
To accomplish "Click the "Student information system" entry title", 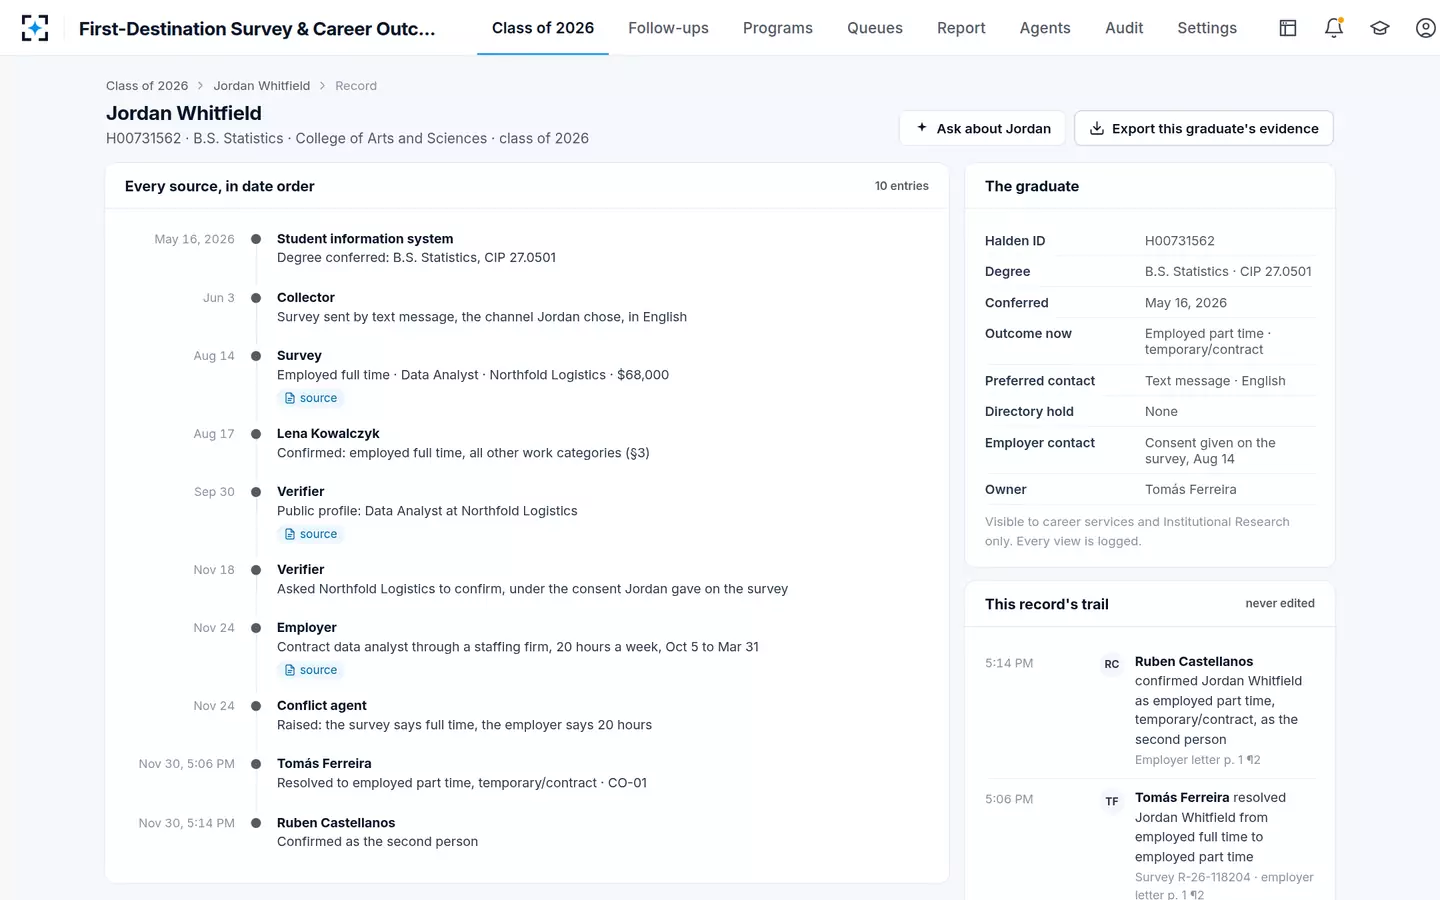I will click(x=365, y=239).
